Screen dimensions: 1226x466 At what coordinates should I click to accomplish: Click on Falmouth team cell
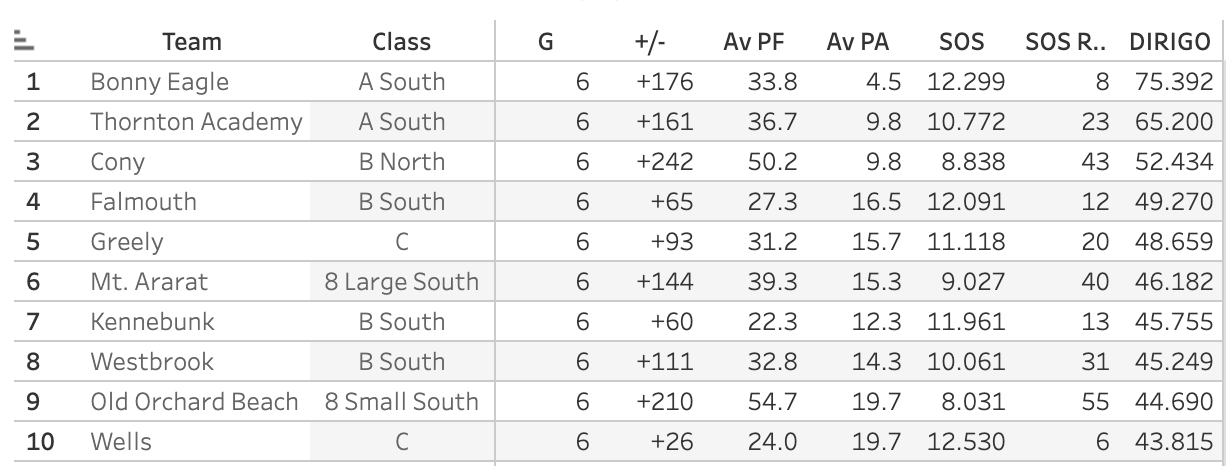pyautogui.click(x=143, y=202)
